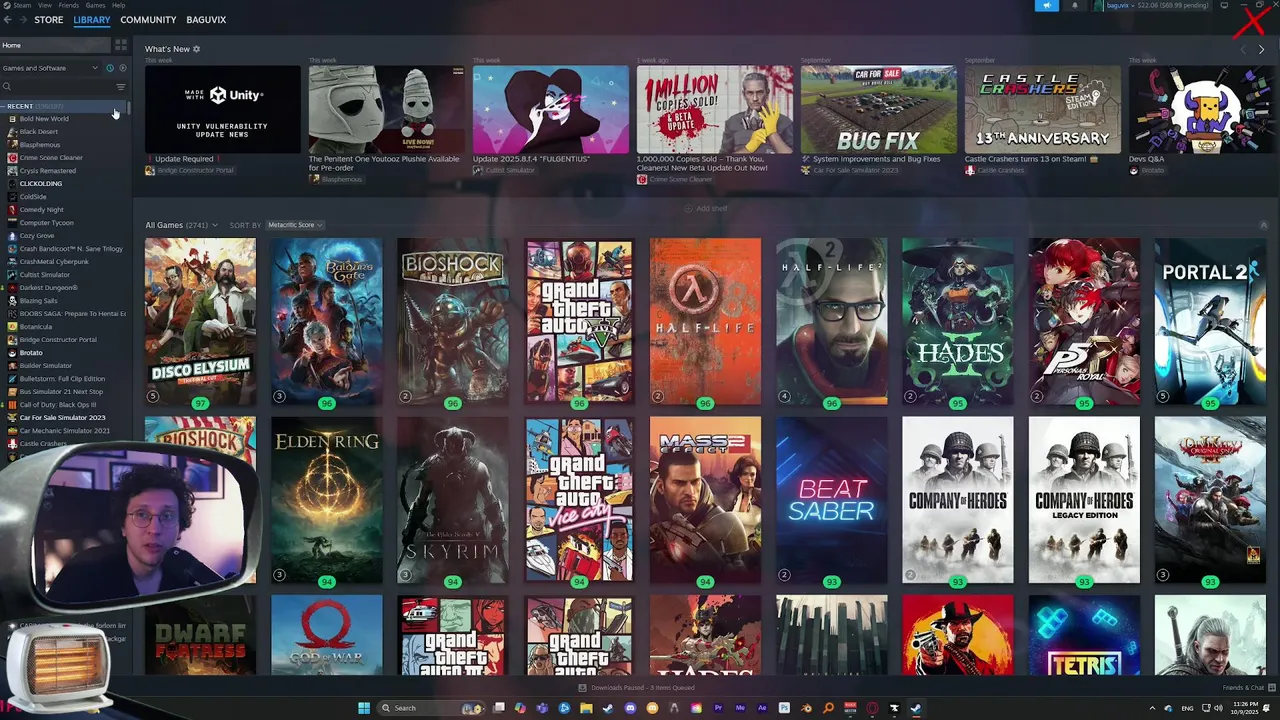Viewport: 1280px width, 720px height.
Task: Collapse the All Games shelf
Action: click(x=1263, y=225)
